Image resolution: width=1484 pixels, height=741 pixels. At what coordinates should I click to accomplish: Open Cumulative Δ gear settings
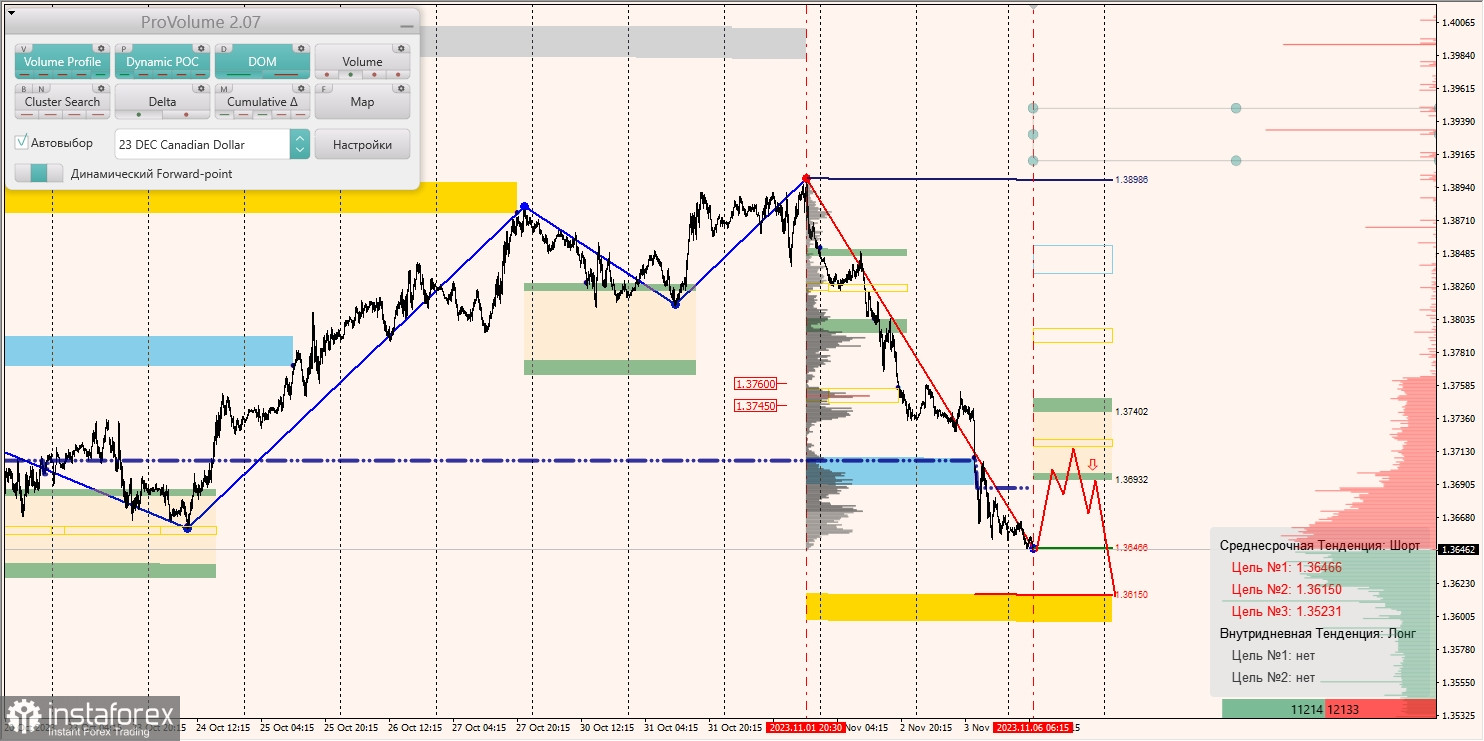point(300,88)
